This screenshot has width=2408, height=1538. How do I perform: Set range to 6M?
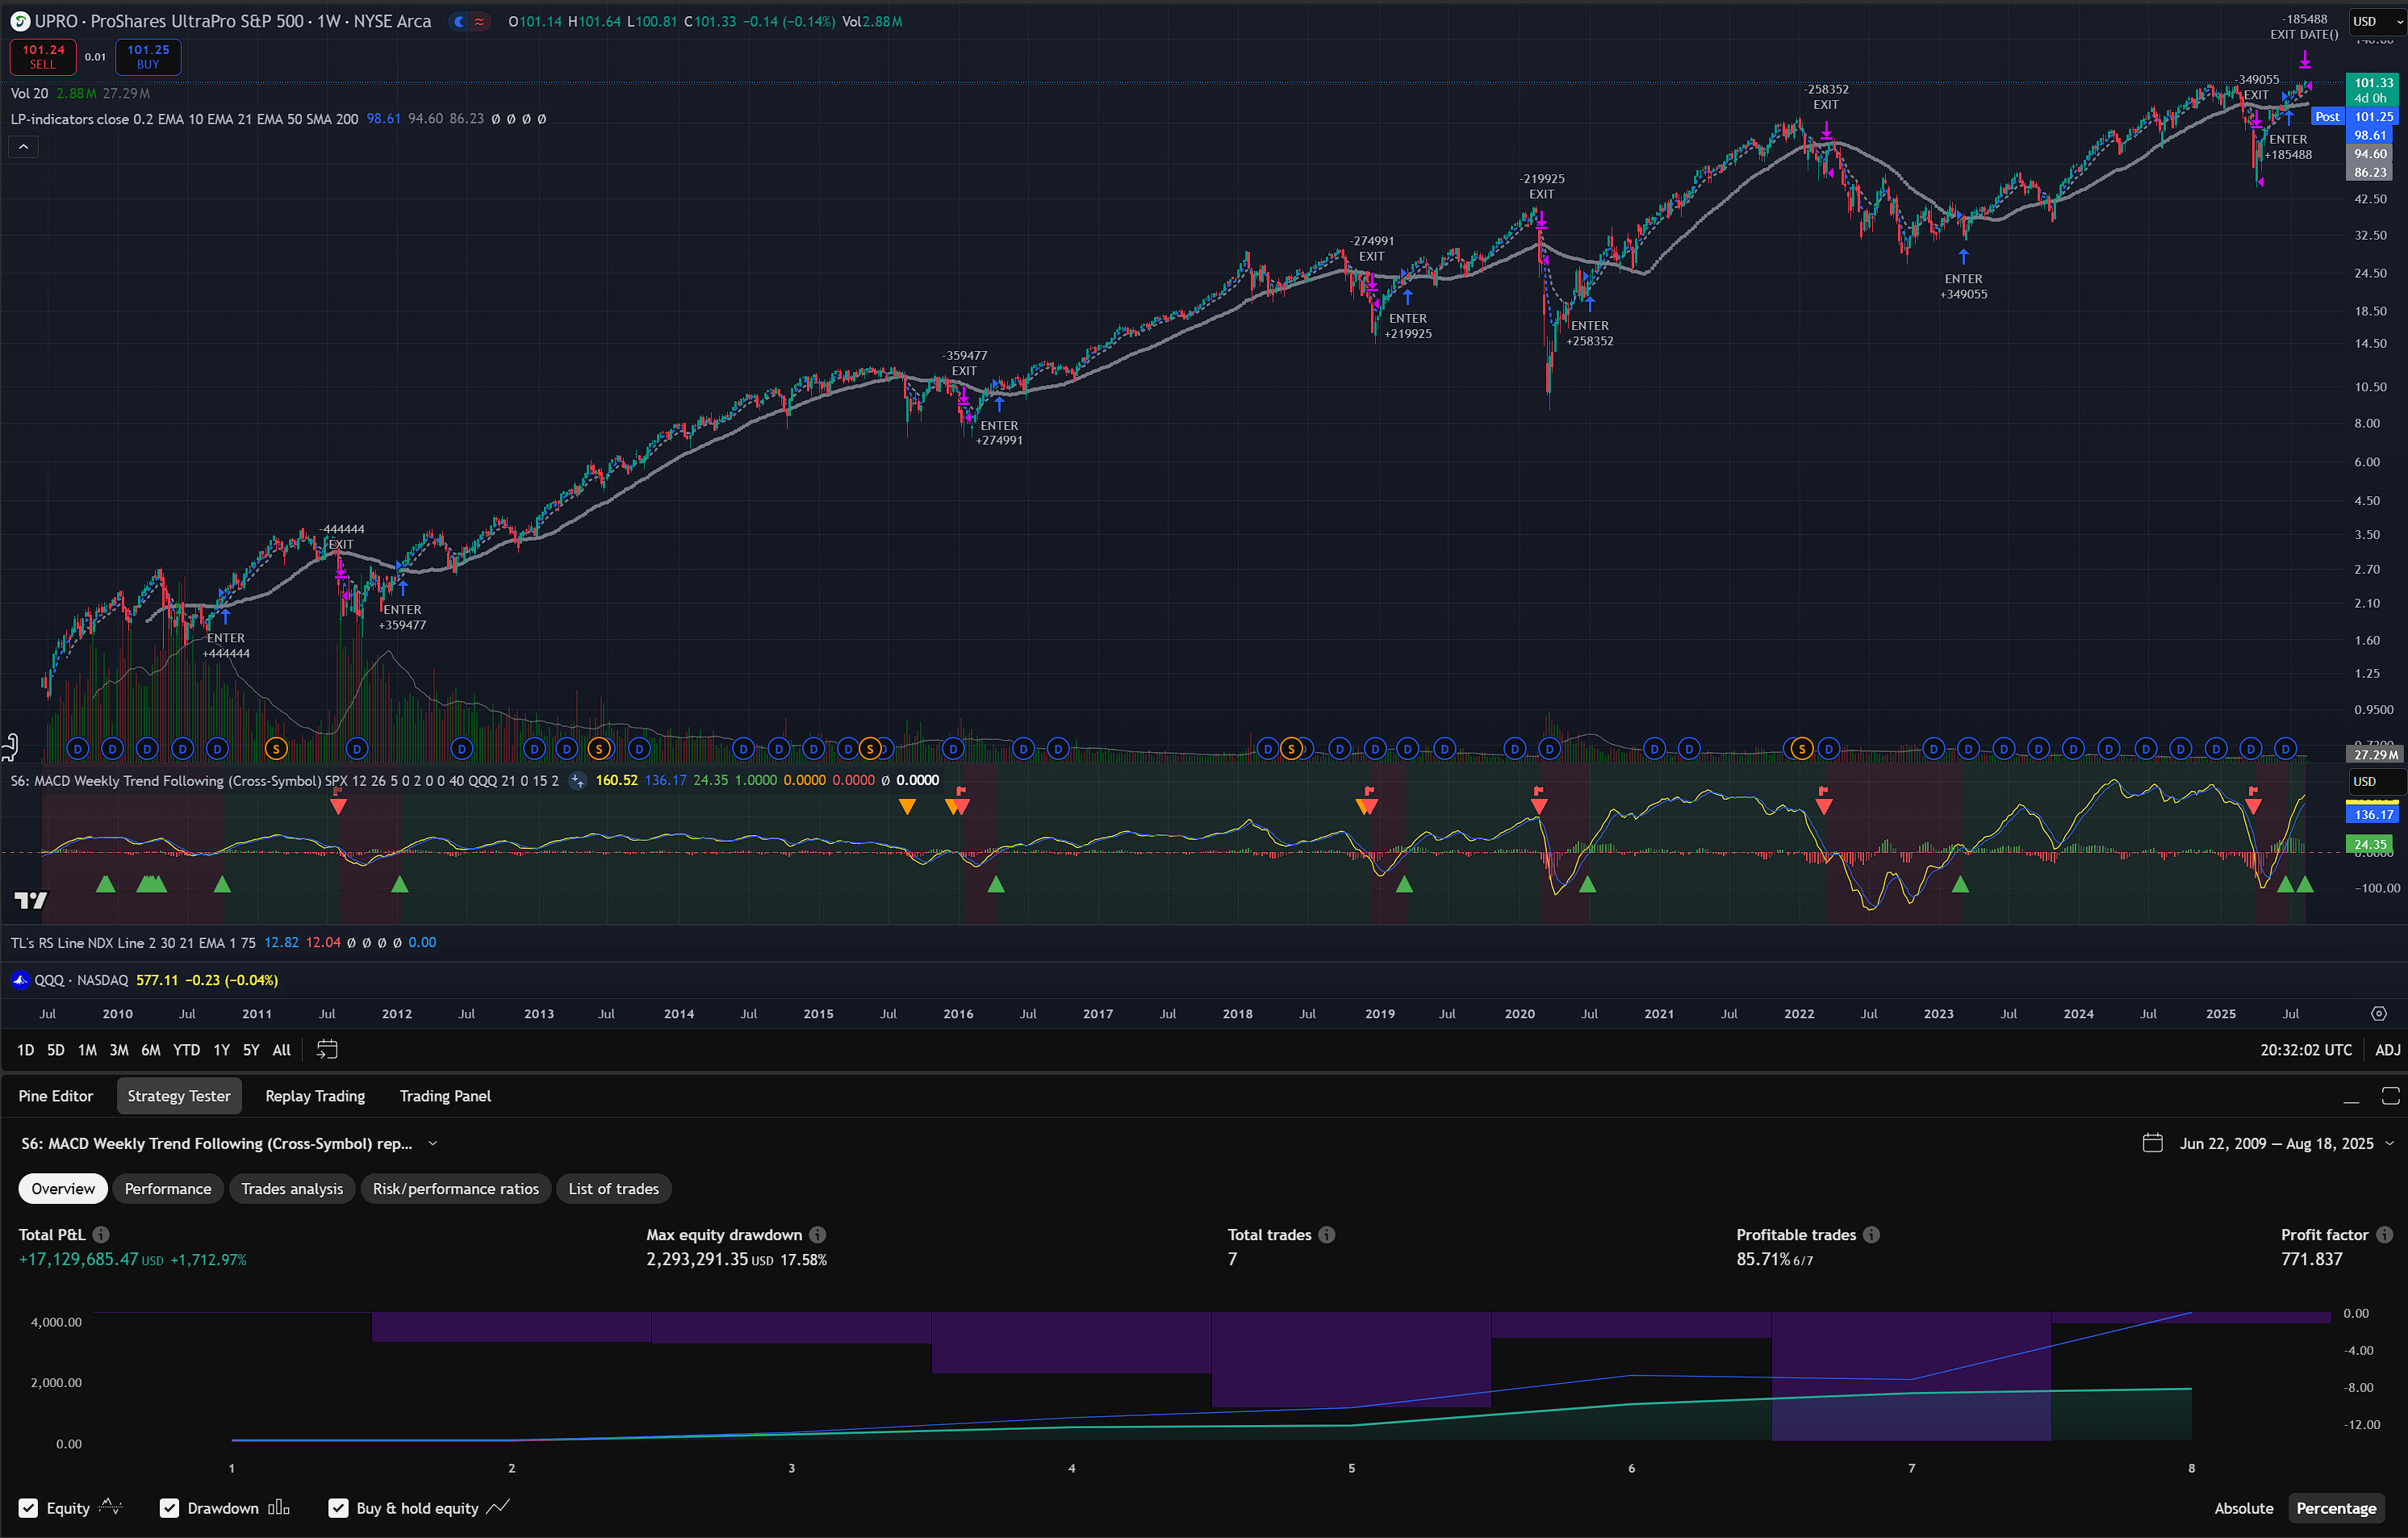[x=151, y=1049]
